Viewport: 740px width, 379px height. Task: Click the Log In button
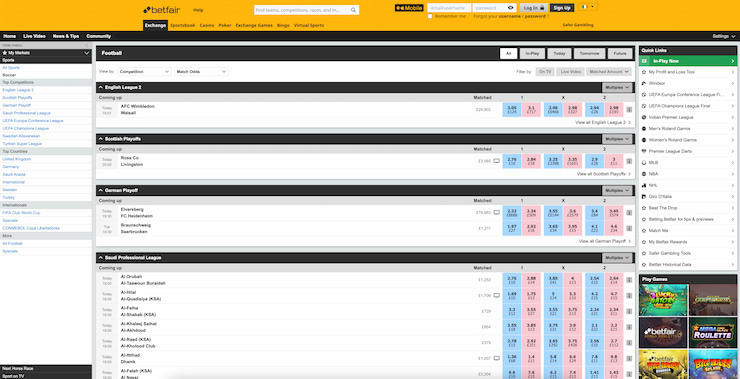click(534, 8)
